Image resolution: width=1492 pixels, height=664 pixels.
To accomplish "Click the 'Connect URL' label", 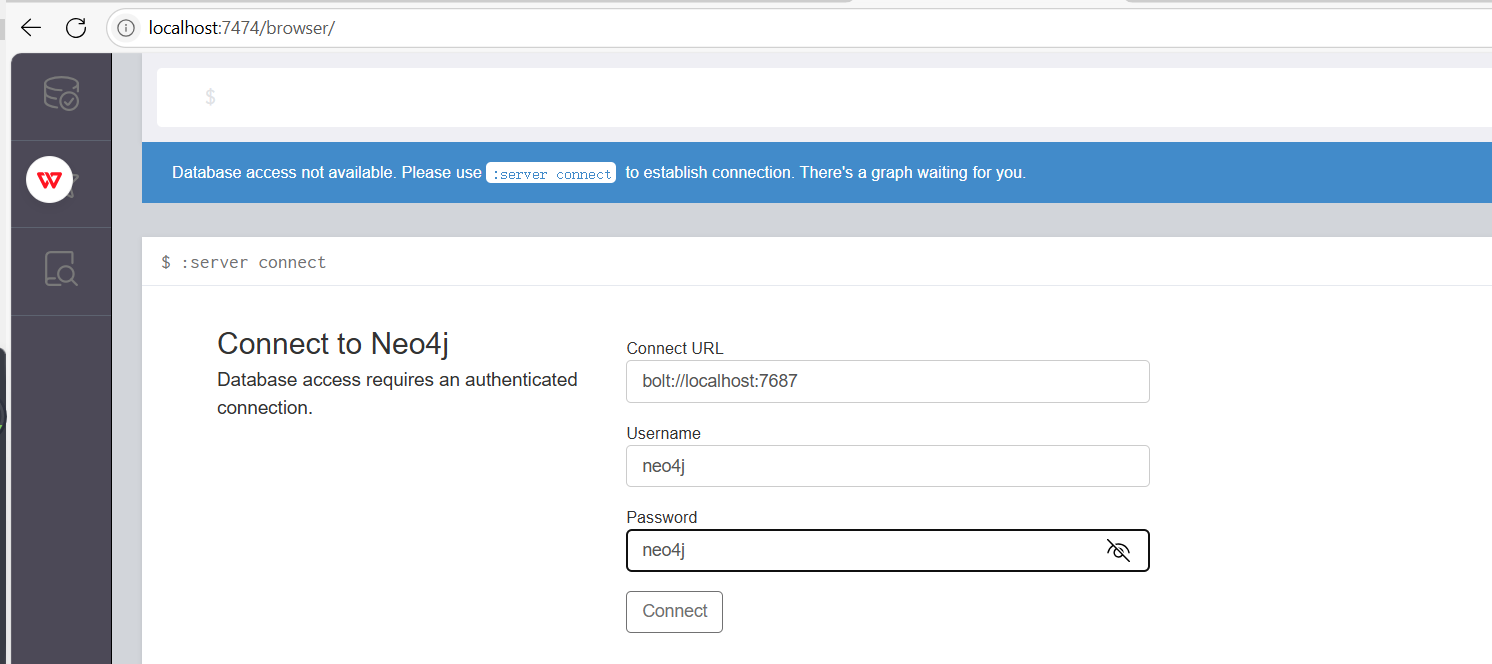I will click(x=675, y=348).
